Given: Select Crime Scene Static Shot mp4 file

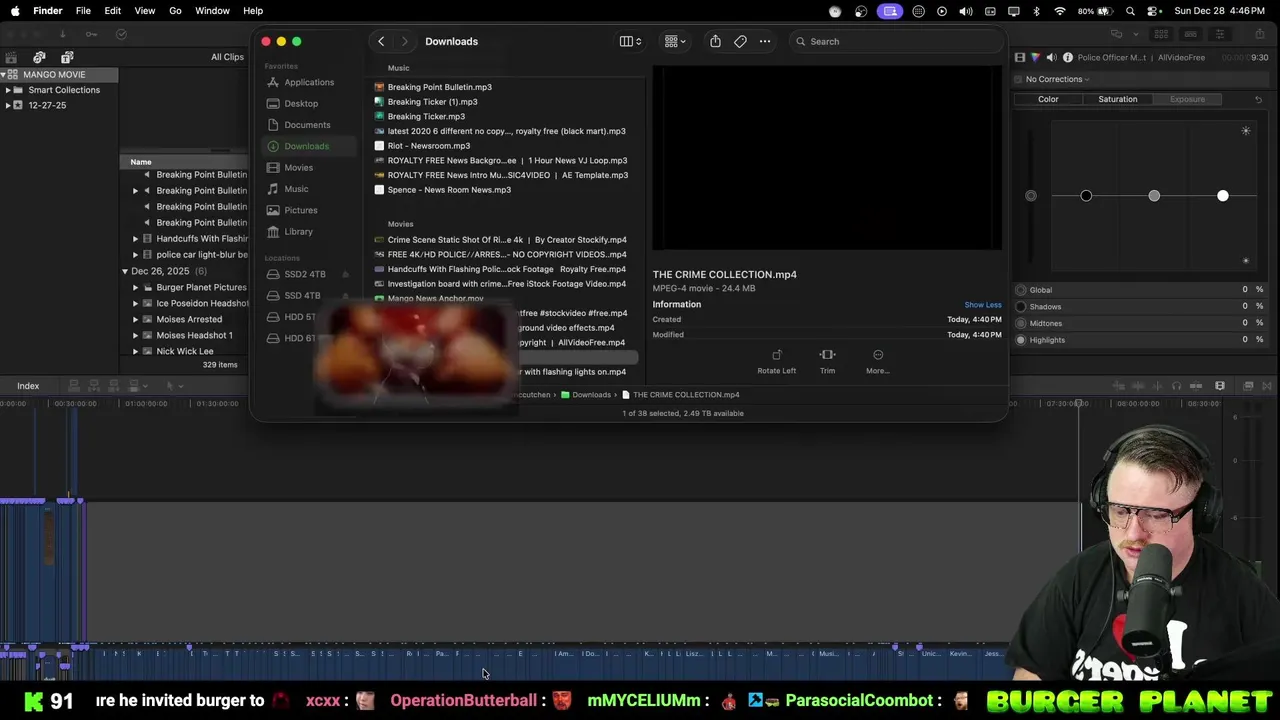Looking at the screenshot, I should click(506, 240).
